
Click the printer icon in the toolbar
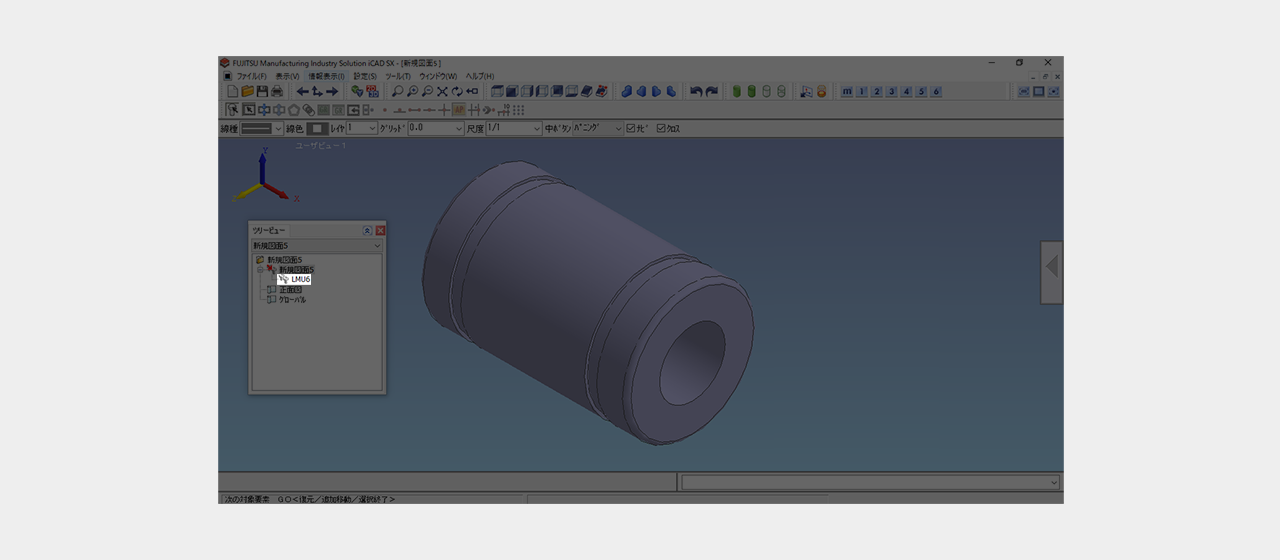coord(276,92)
